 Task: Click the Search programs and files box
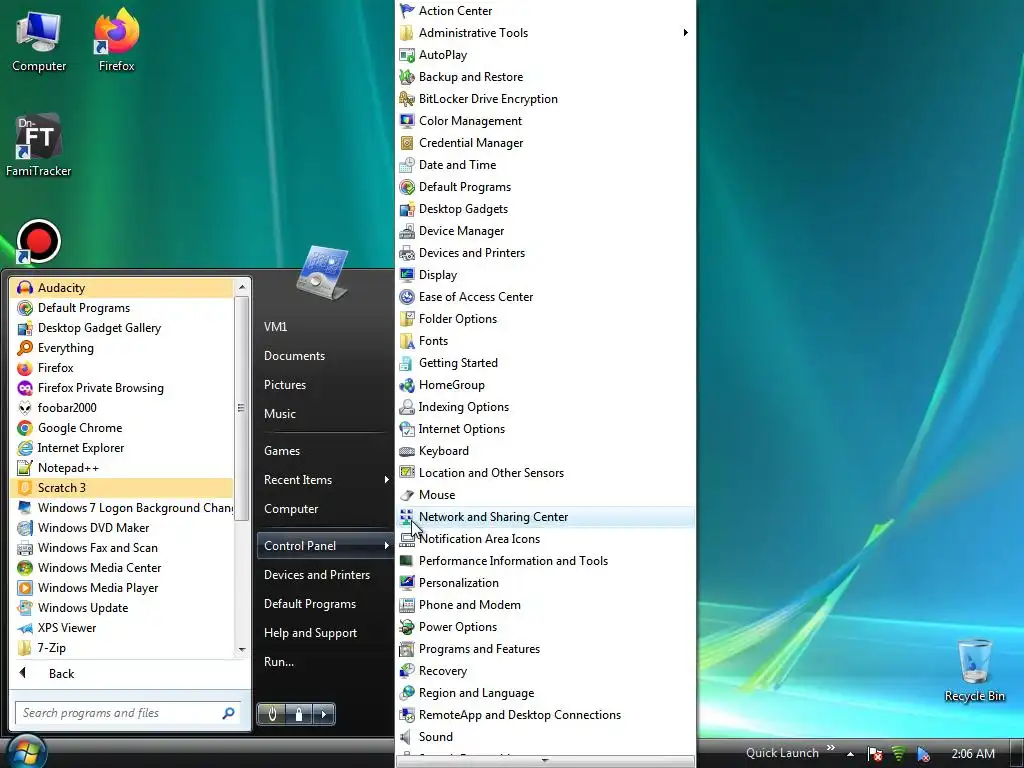[x=128, y=713]
